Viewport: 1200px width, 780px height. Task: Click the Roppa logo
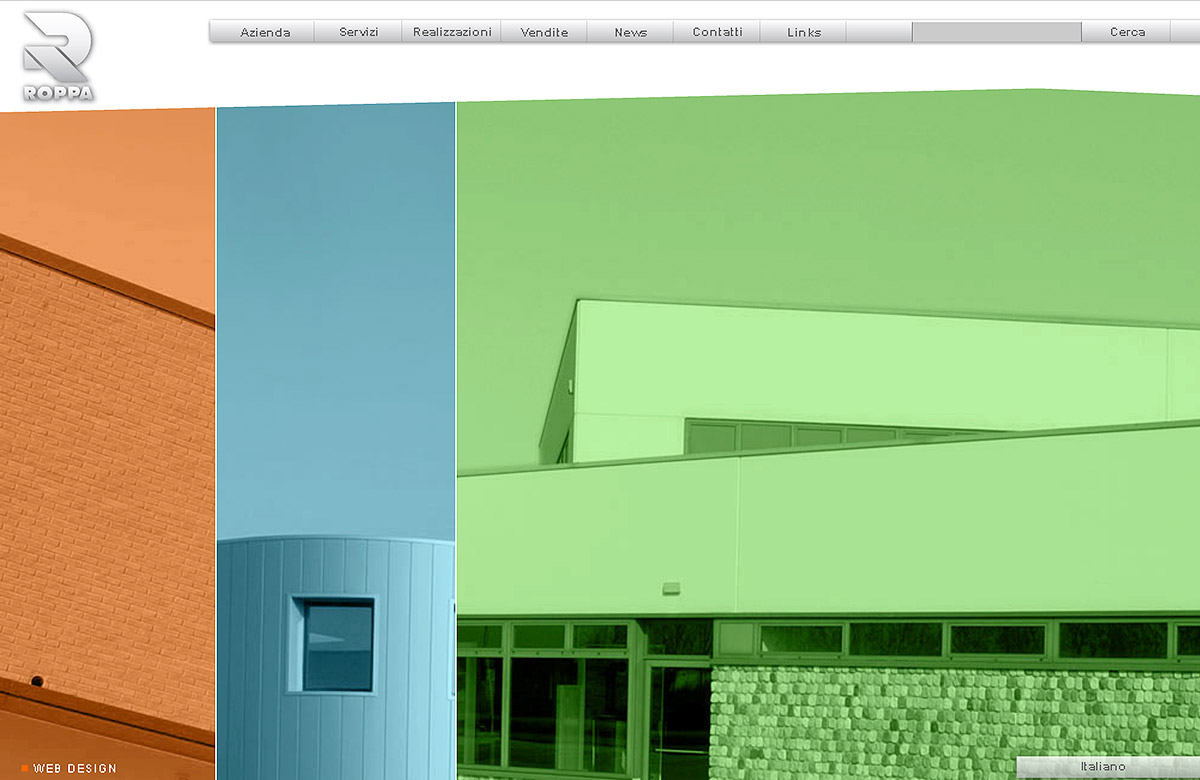click(x=58, y=56)
